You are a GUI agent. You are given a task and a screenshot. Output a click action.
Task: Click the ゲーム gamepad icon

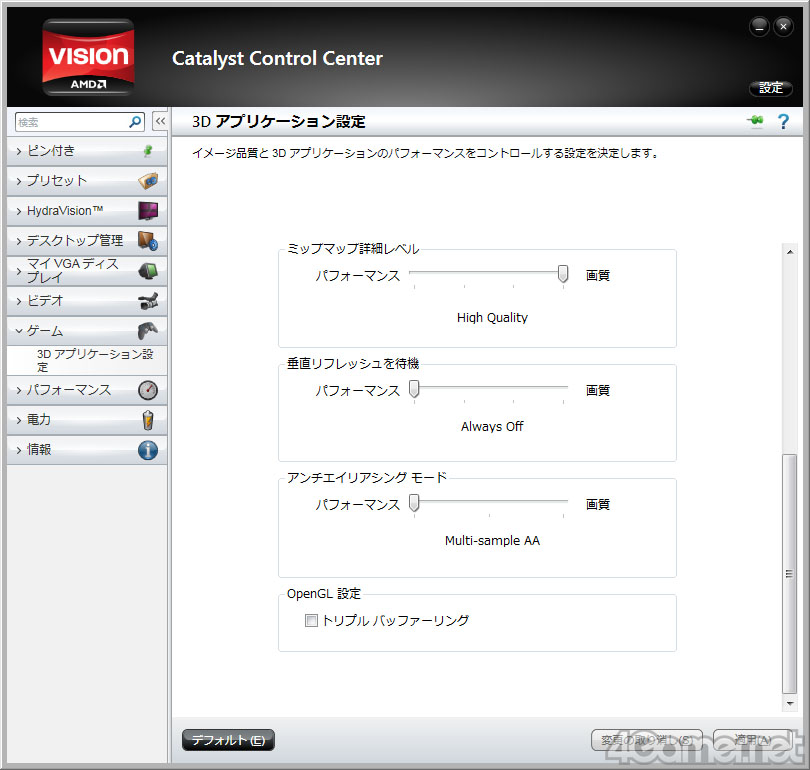pyautogui.click(x=148, y=331)
